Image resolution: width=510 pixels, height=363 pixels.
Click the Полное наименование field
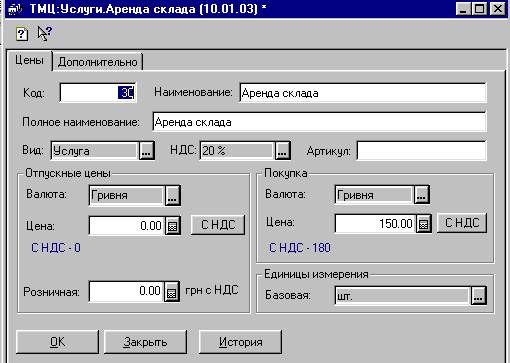pyautogui.click(x=319, y=122)
